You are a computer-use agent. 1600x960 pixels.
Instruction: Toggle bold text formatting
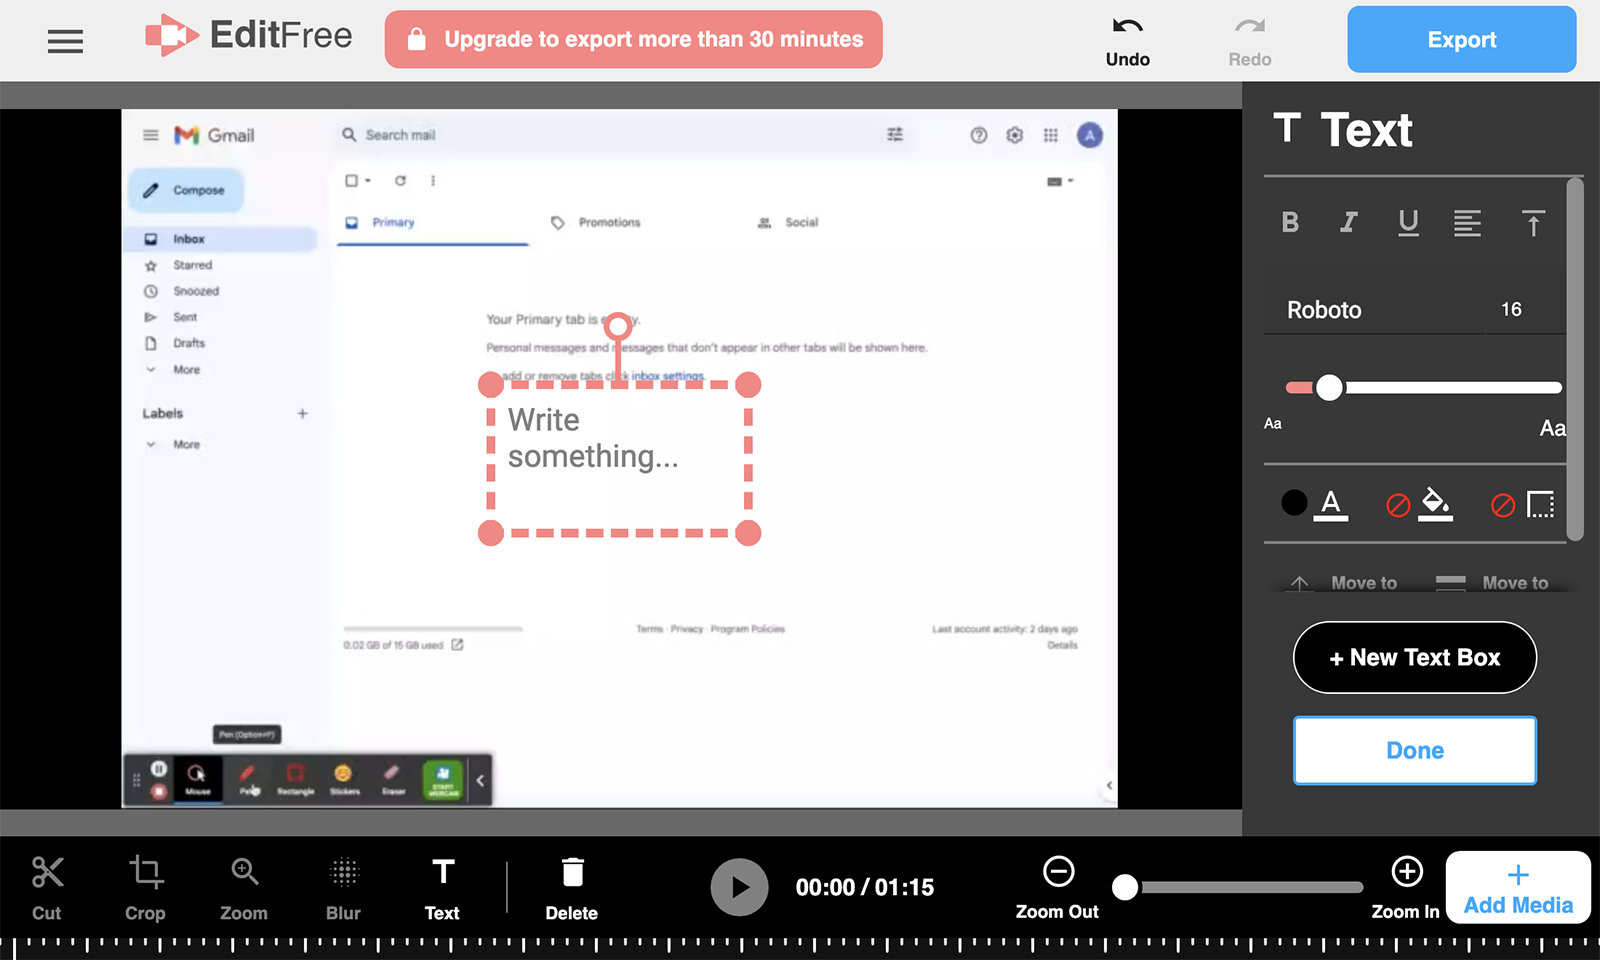click(1290, 222)
